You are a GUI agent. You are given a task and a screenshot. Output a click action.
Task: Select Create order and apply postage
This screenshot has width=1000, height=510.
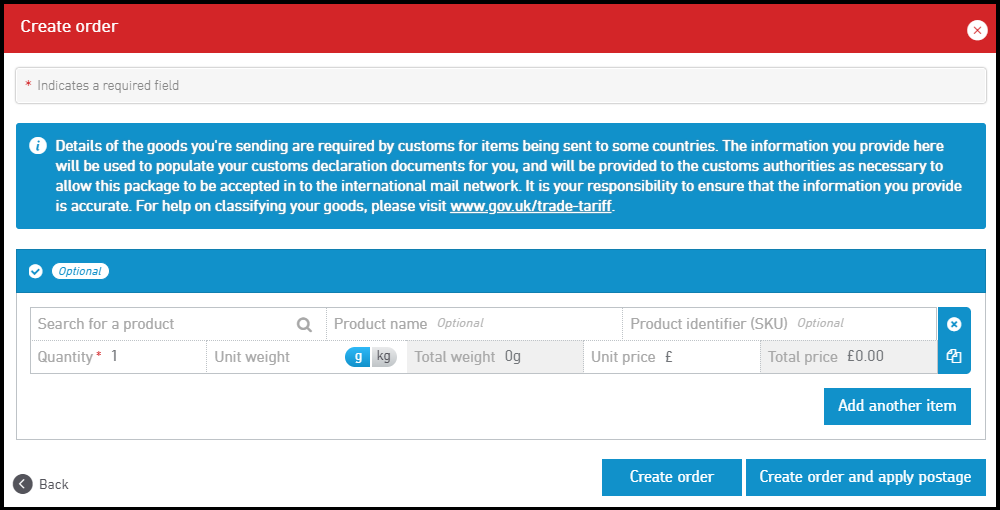click(865, 477)
